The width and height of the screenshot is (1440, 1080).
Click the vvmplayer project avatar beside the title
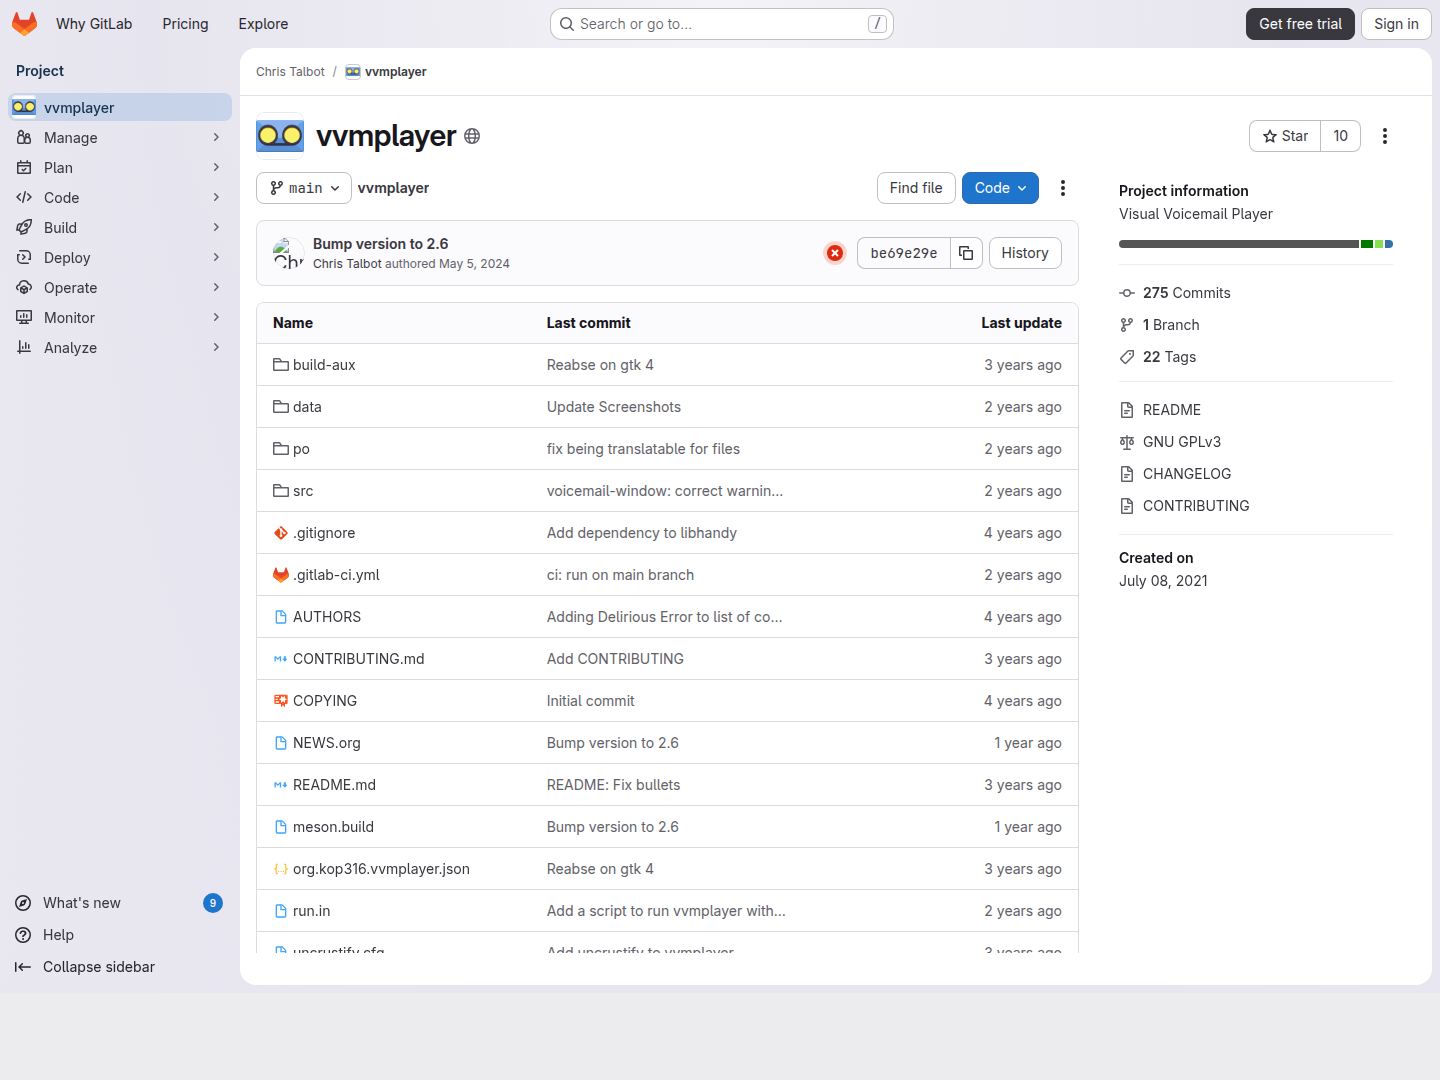pos(280,136)
